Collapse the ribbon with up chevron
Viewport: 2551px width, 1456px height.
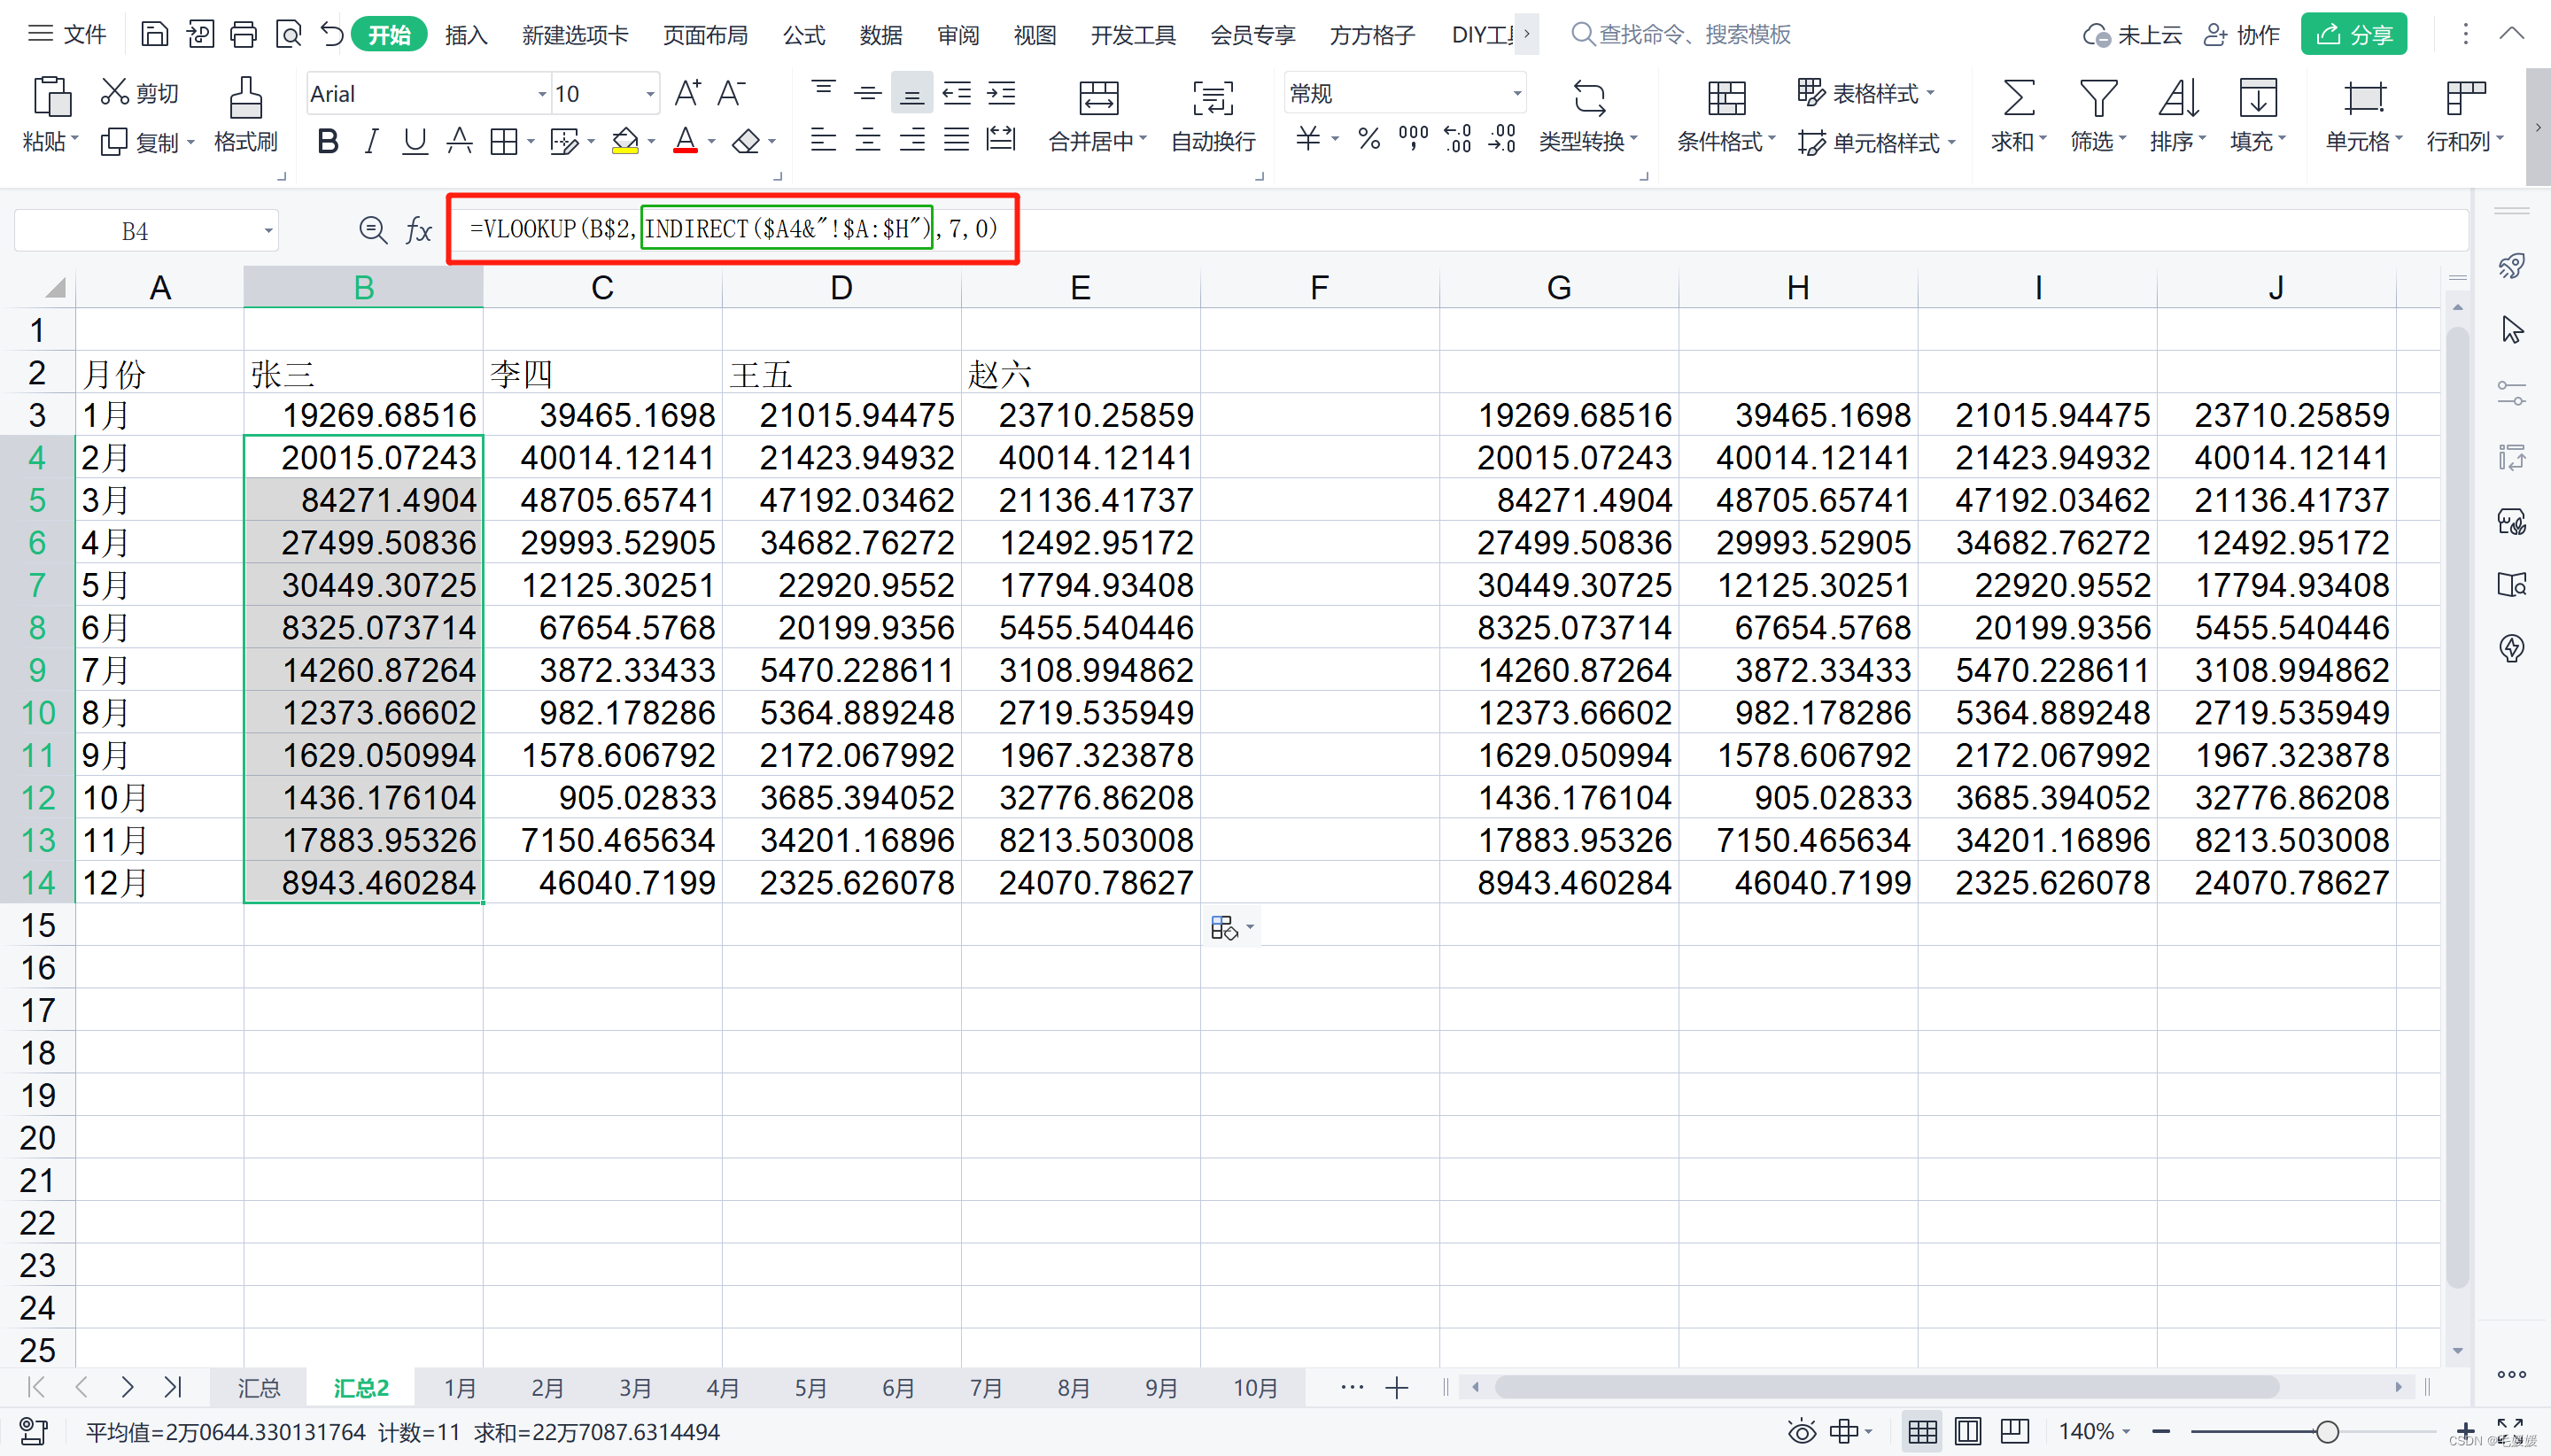(x=2511, y=34)
